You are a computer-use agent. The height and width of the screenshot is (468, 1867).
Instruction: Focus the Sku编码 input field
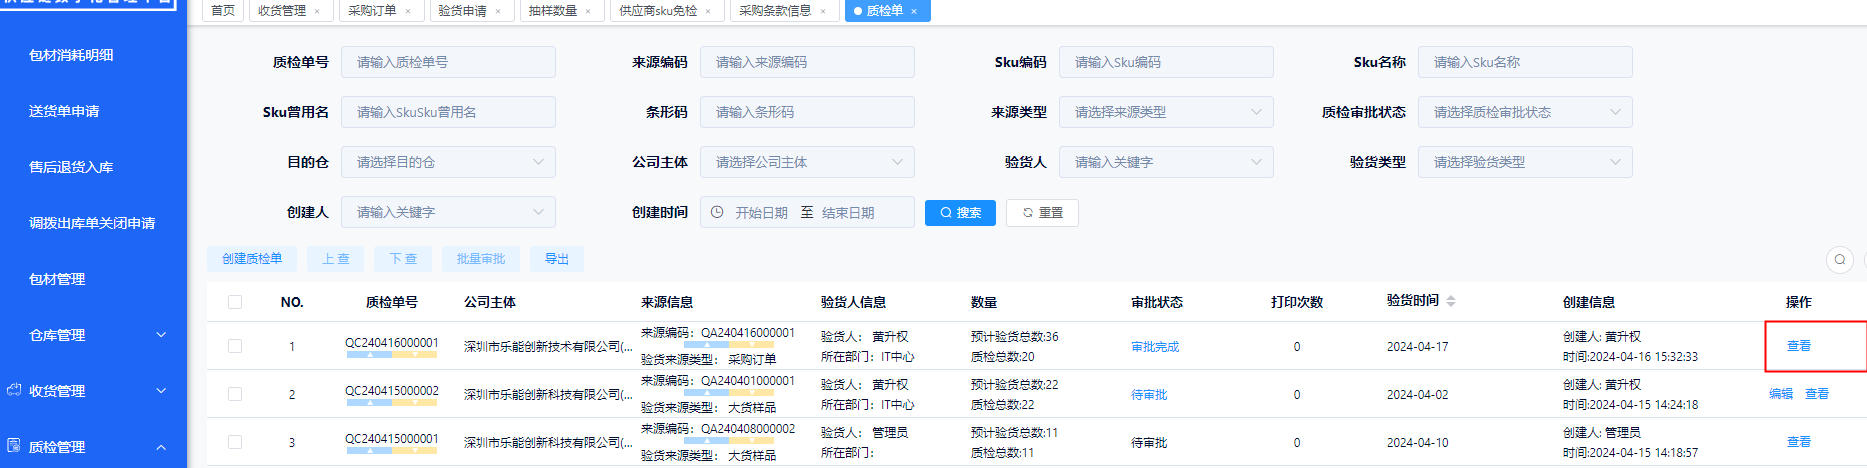pyautogui.click(x=1166, y=62)
